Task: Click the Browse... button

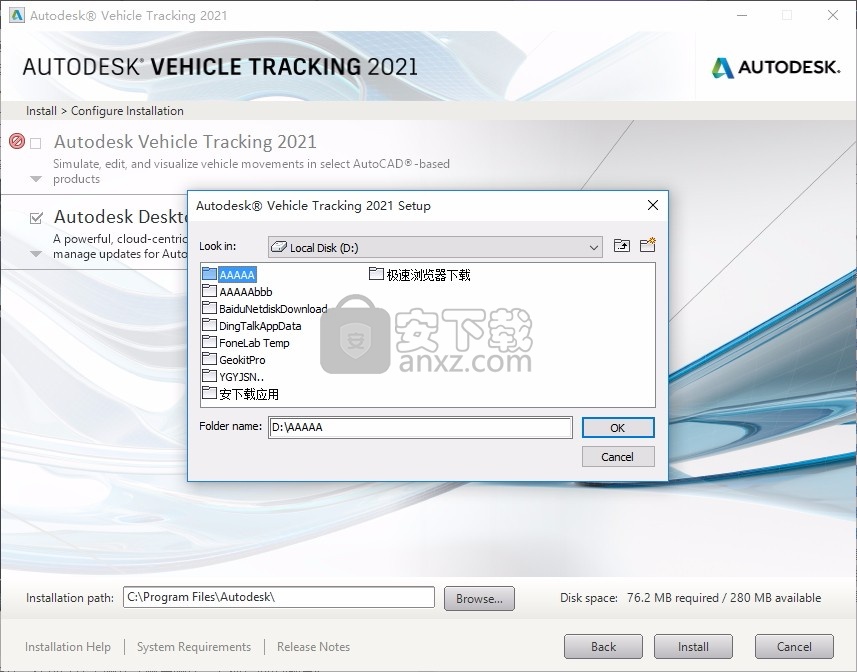Action: pyautogui.click(x=479, y=599)
